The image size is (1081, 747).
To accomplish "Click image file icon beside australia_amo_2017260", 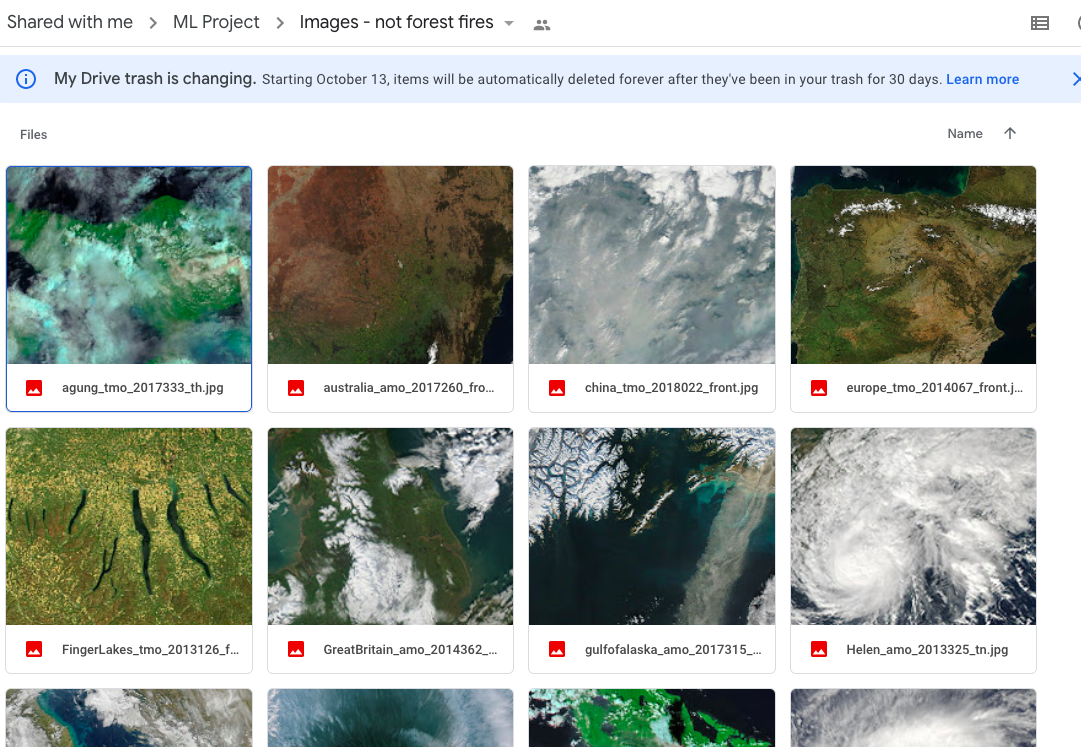I will coord(296,388).
